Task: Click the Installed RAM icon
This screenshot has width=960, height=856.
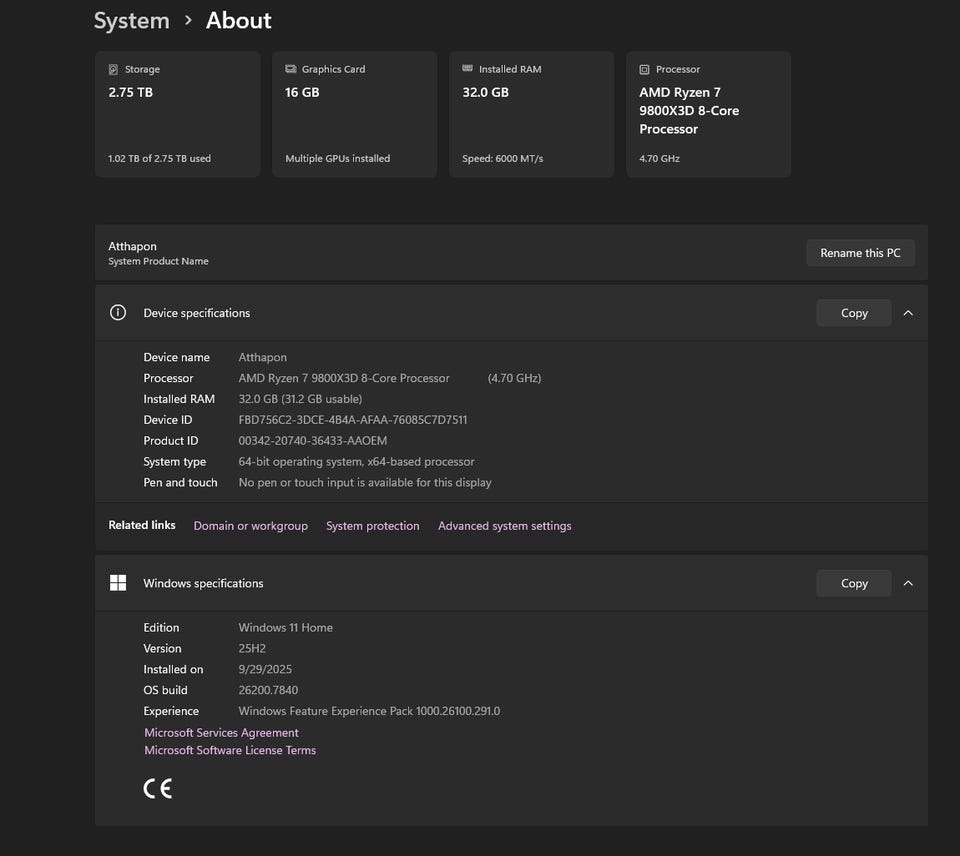Action: (468, 70)
